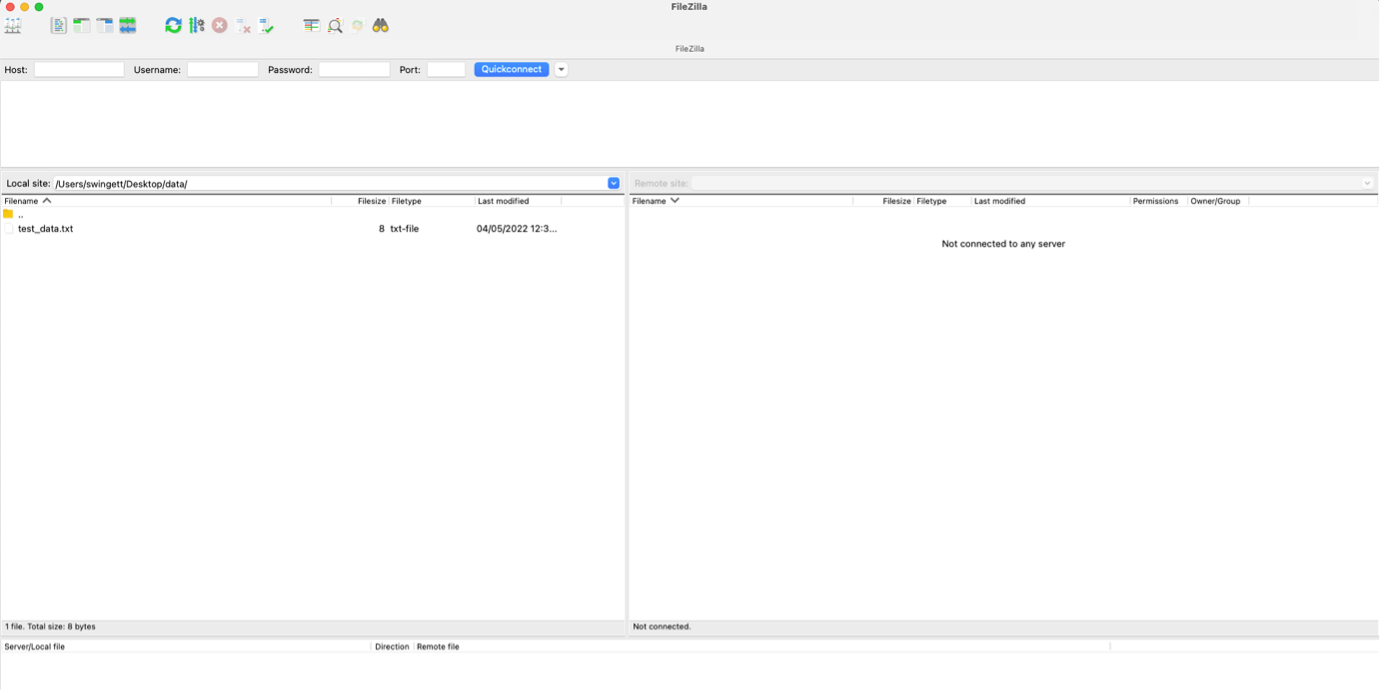Image resolution: width=1384 pixels, height=693 pixels.
Task: Refresh the file and folder lists
Action: pos(173,26)
